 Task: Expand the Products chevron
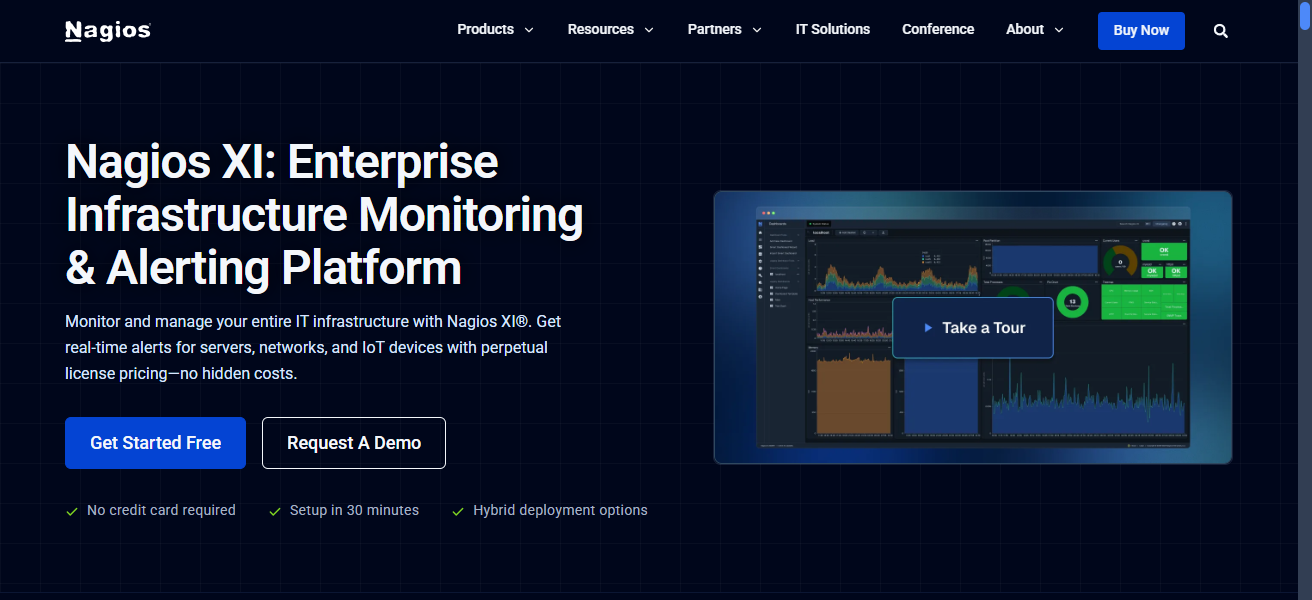click(x=529, y=30)
